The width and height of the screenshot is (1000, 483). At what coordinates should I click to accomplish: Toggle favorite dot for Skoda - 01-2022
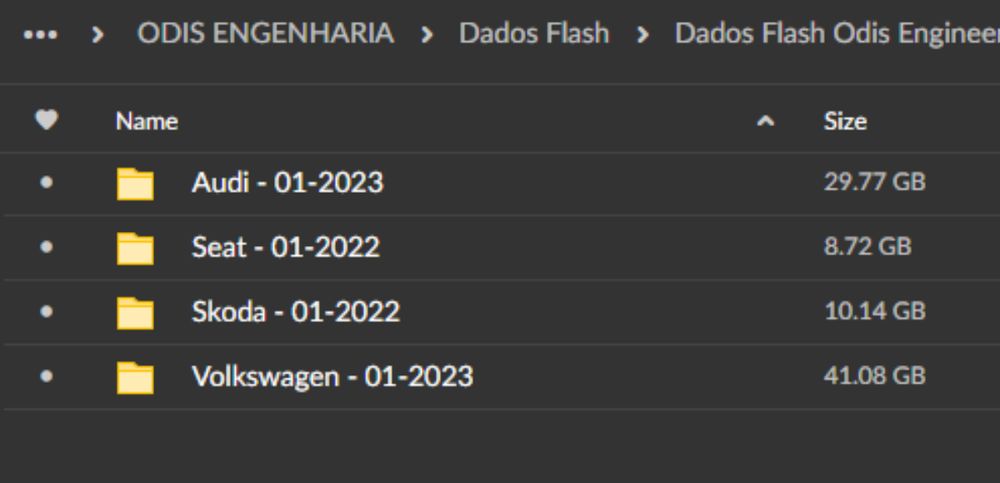pos(47,313)
